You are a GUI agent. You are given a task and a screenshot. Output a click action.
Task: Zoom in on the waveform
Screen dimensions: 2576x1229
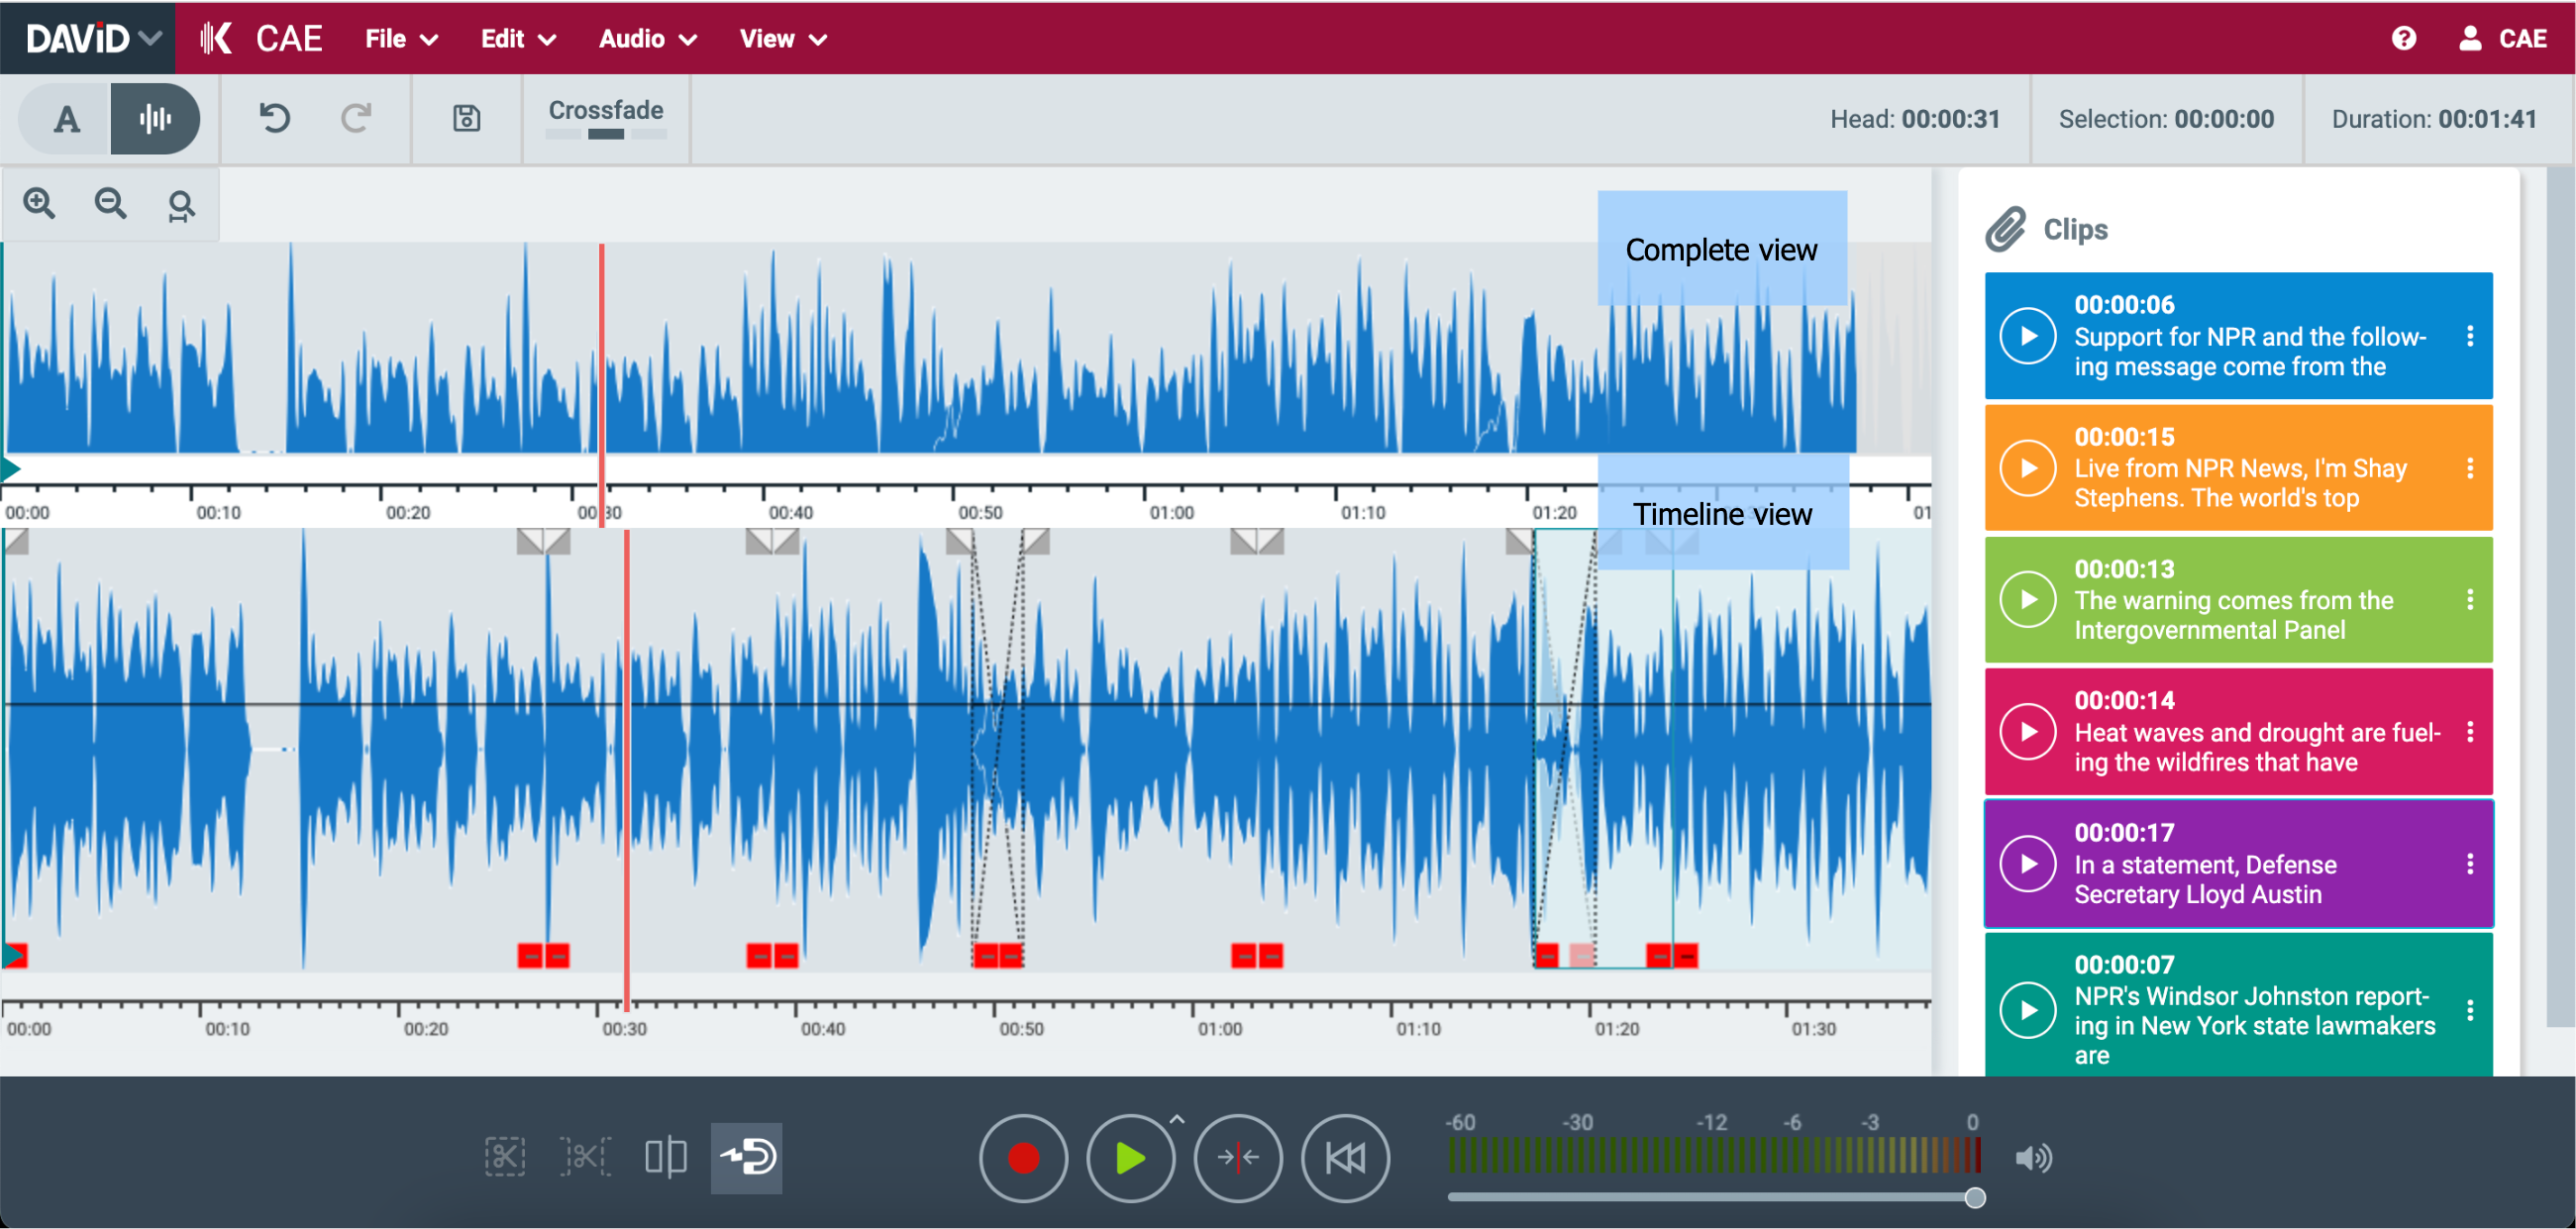point(39,203)
